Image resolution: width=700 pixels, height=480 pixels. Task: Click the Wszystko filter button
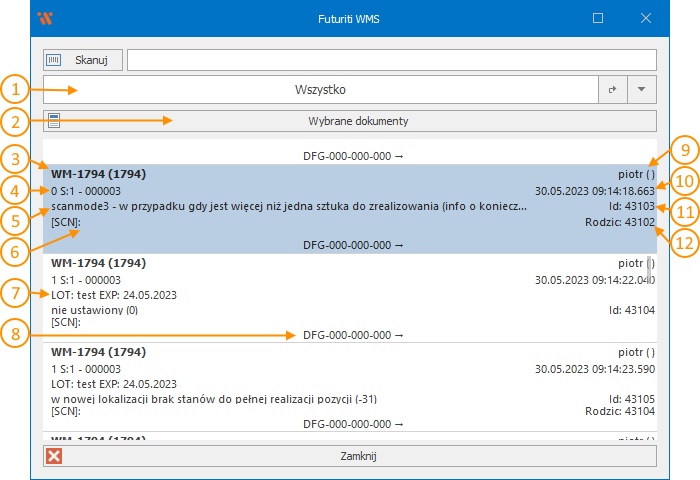click(320, 90)
